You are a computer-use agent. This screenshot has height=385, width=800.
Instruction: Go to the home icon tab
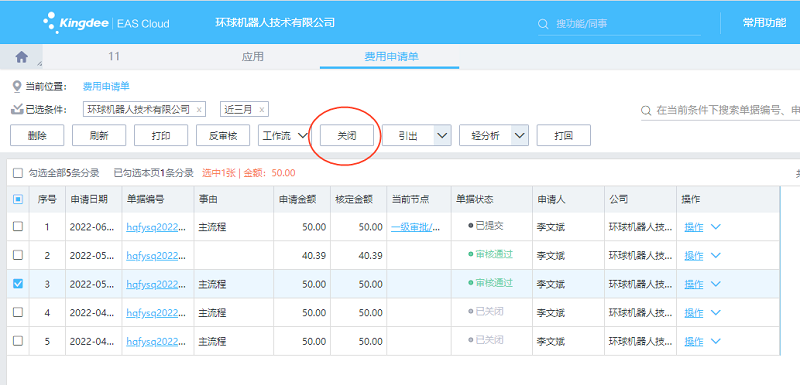(x=21, y=57)
